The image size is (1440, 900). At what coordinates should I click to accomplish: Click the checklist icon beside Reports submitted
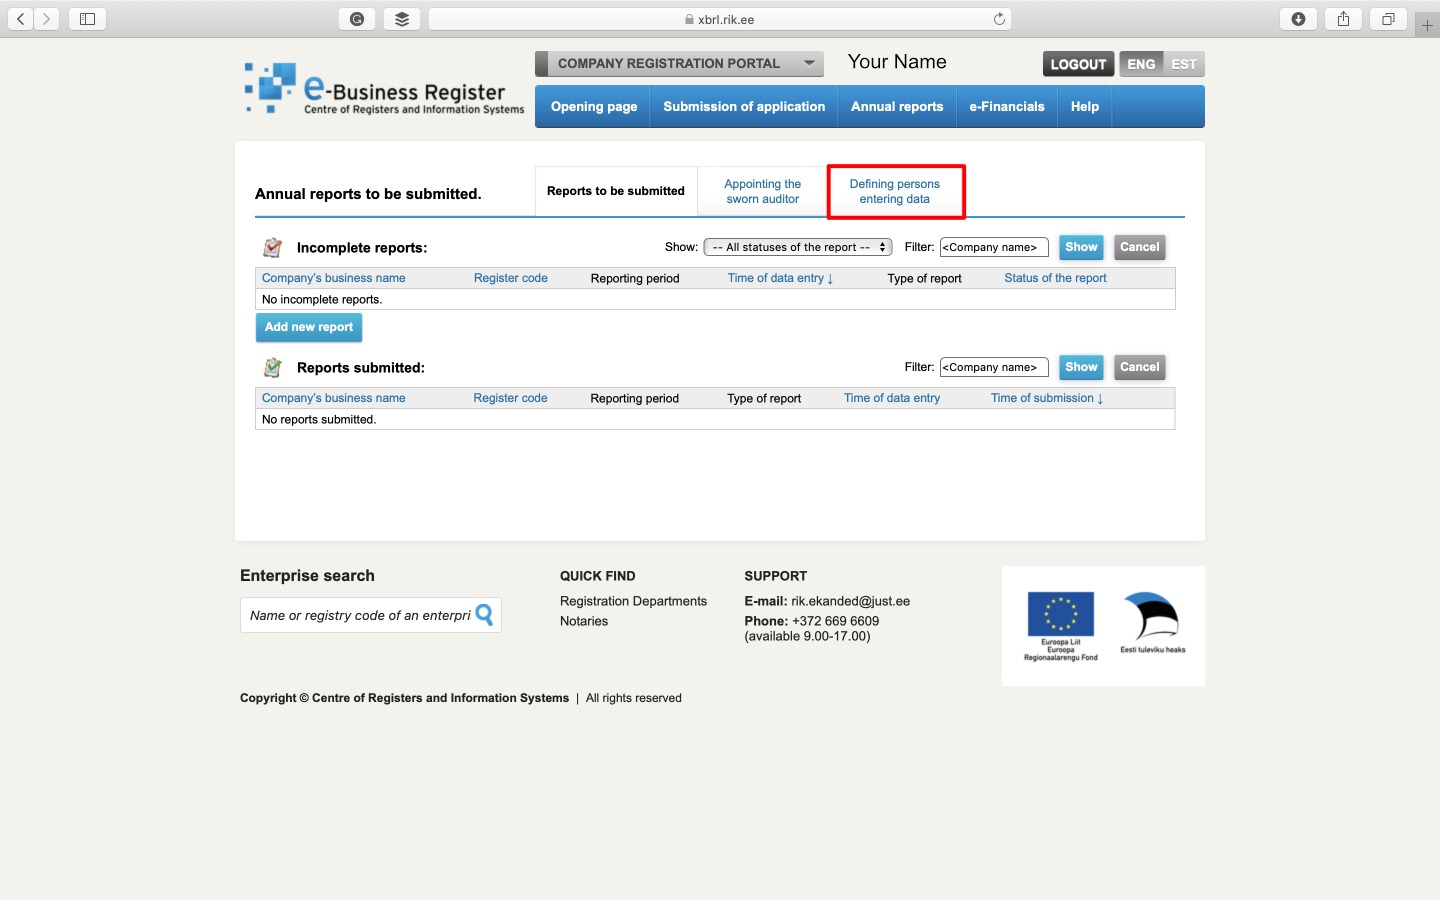point(272,367)
